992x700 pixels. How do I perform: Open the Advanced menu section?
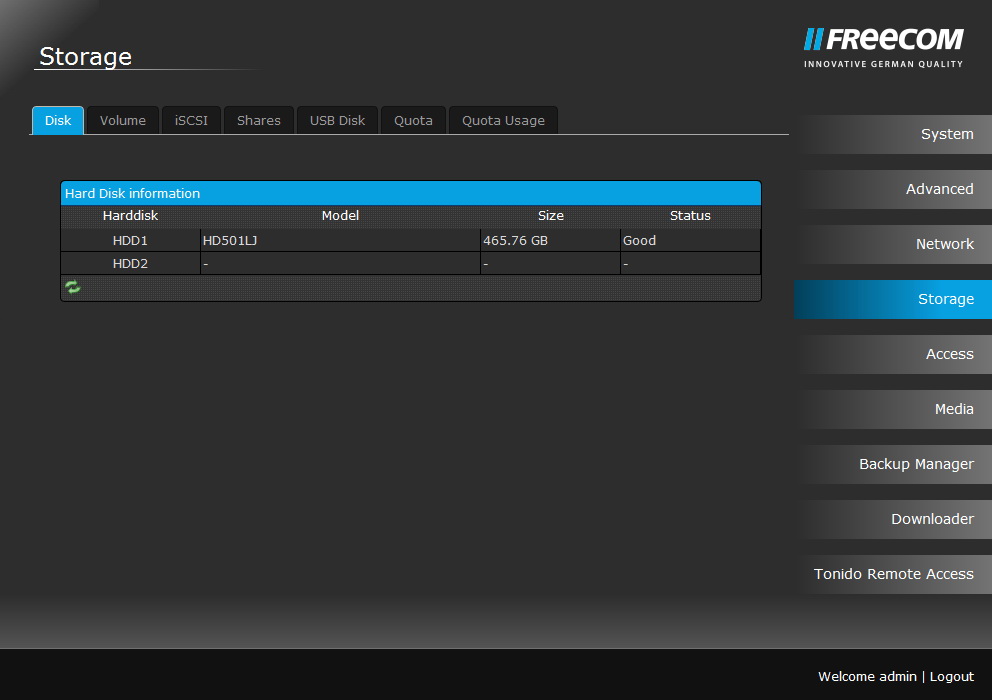893,189
